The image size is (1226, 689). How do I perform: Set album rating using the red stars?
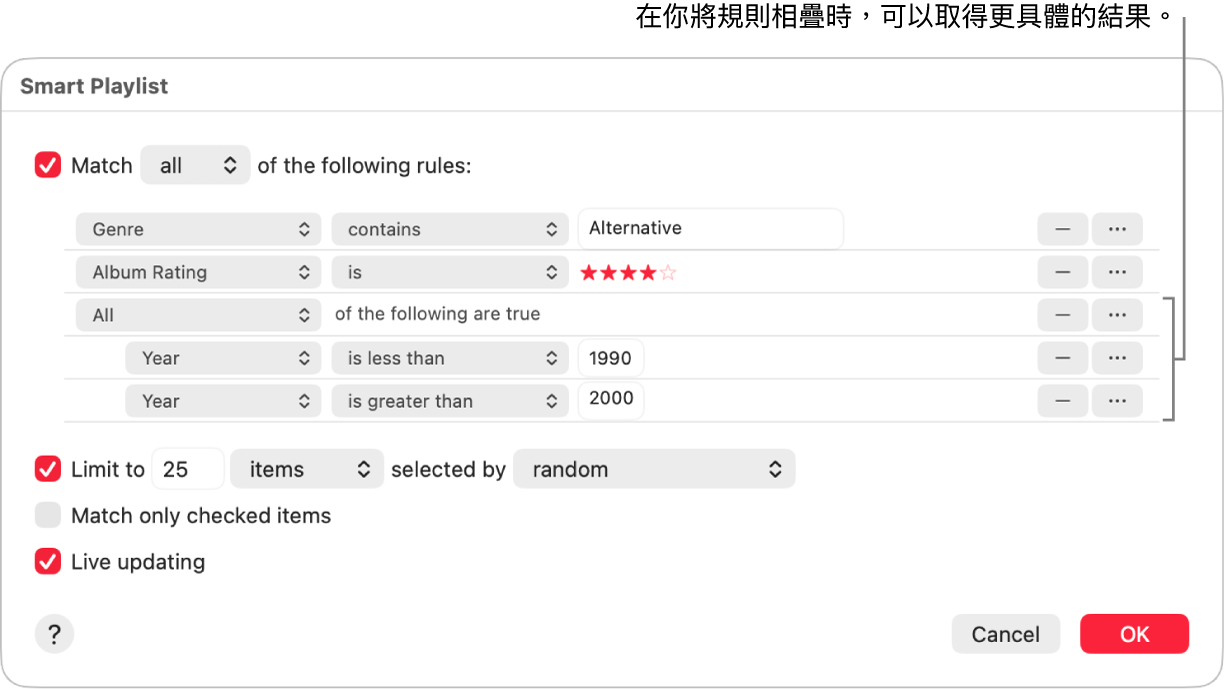coord(628,272)
